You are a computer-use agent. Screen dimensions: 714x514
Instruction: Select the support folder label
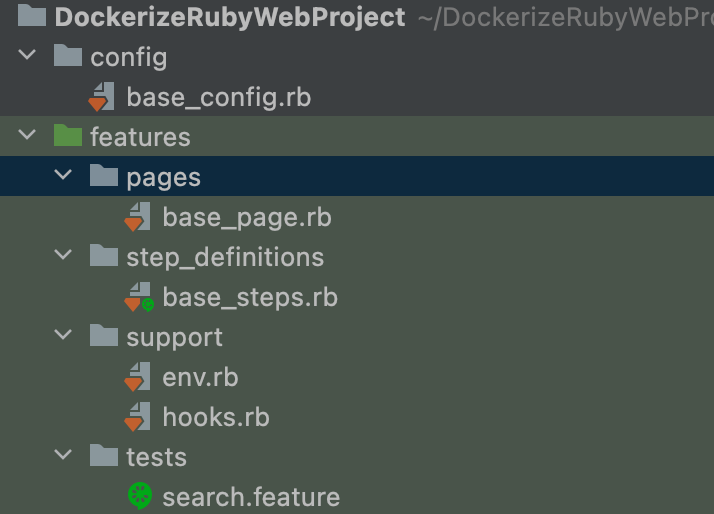pos(174,338)
